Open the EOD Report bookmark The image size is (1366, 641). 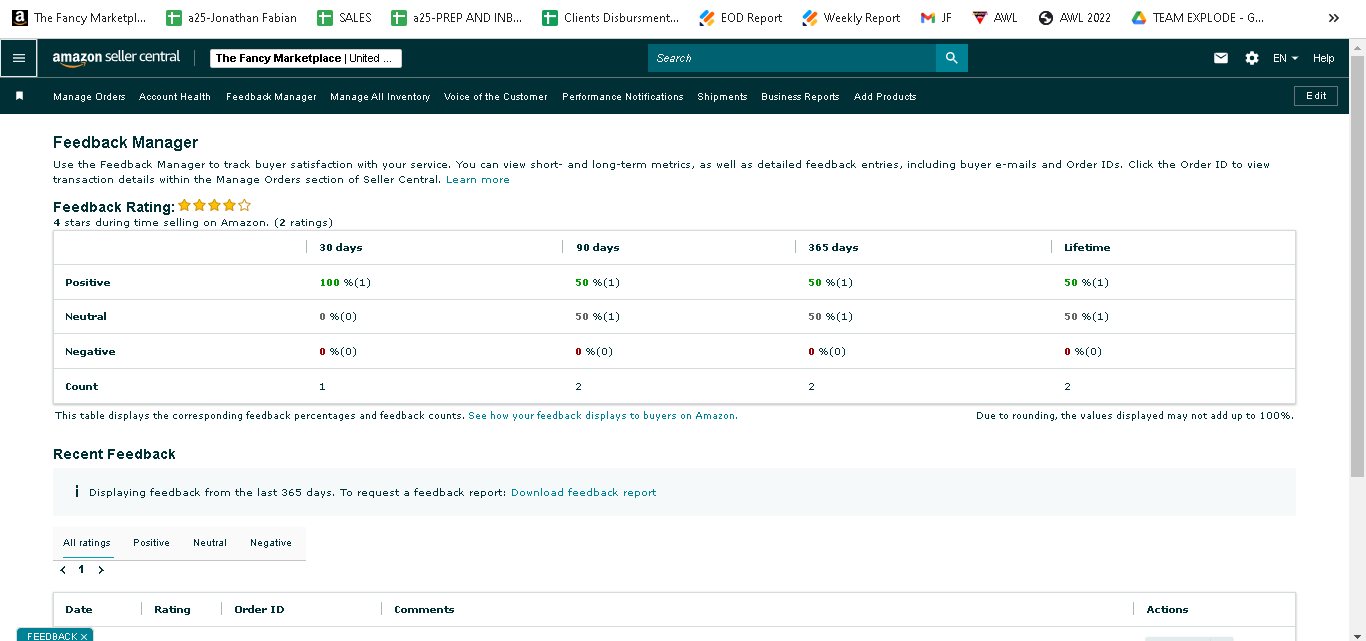coord(741,18)
